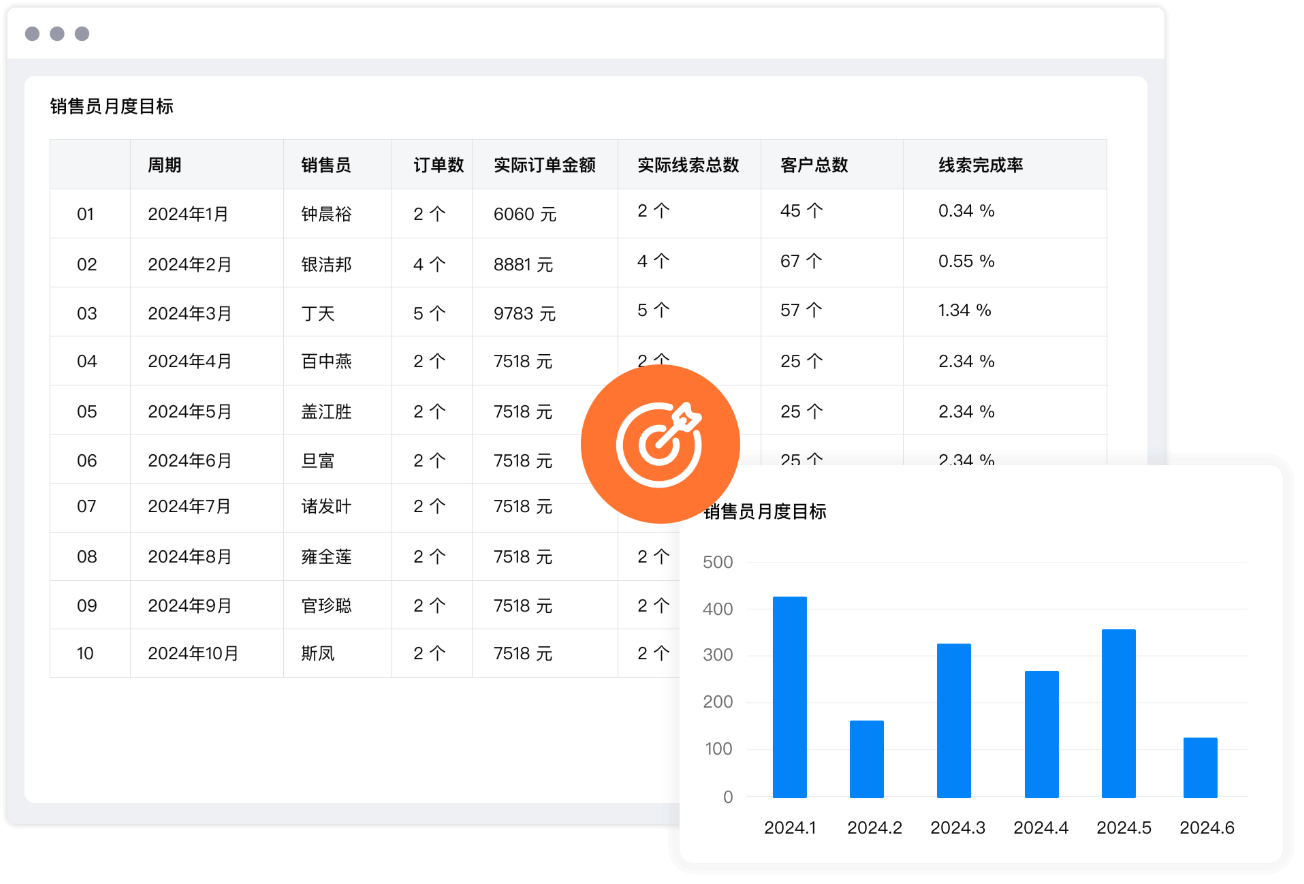The image size is (1304, 884).
Task: Click order amount 9783 元 cell
Action: pyautogui.click(x=524, y=313)
